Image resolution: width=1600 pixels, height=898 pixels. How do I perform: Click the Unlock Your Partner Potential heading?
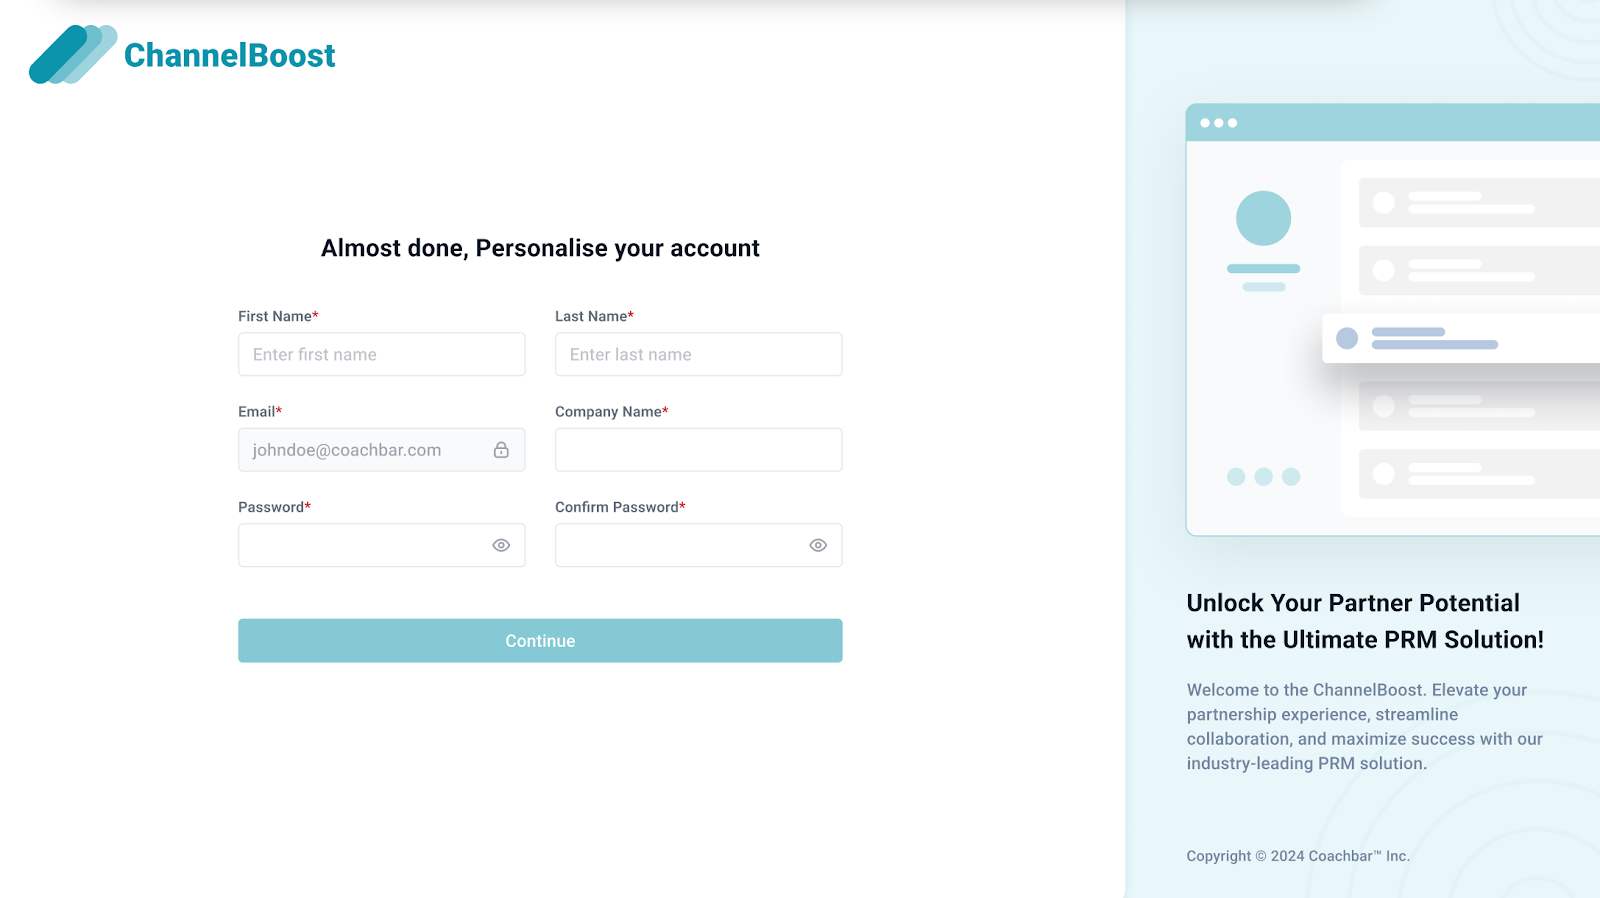tap(1365, 621)
